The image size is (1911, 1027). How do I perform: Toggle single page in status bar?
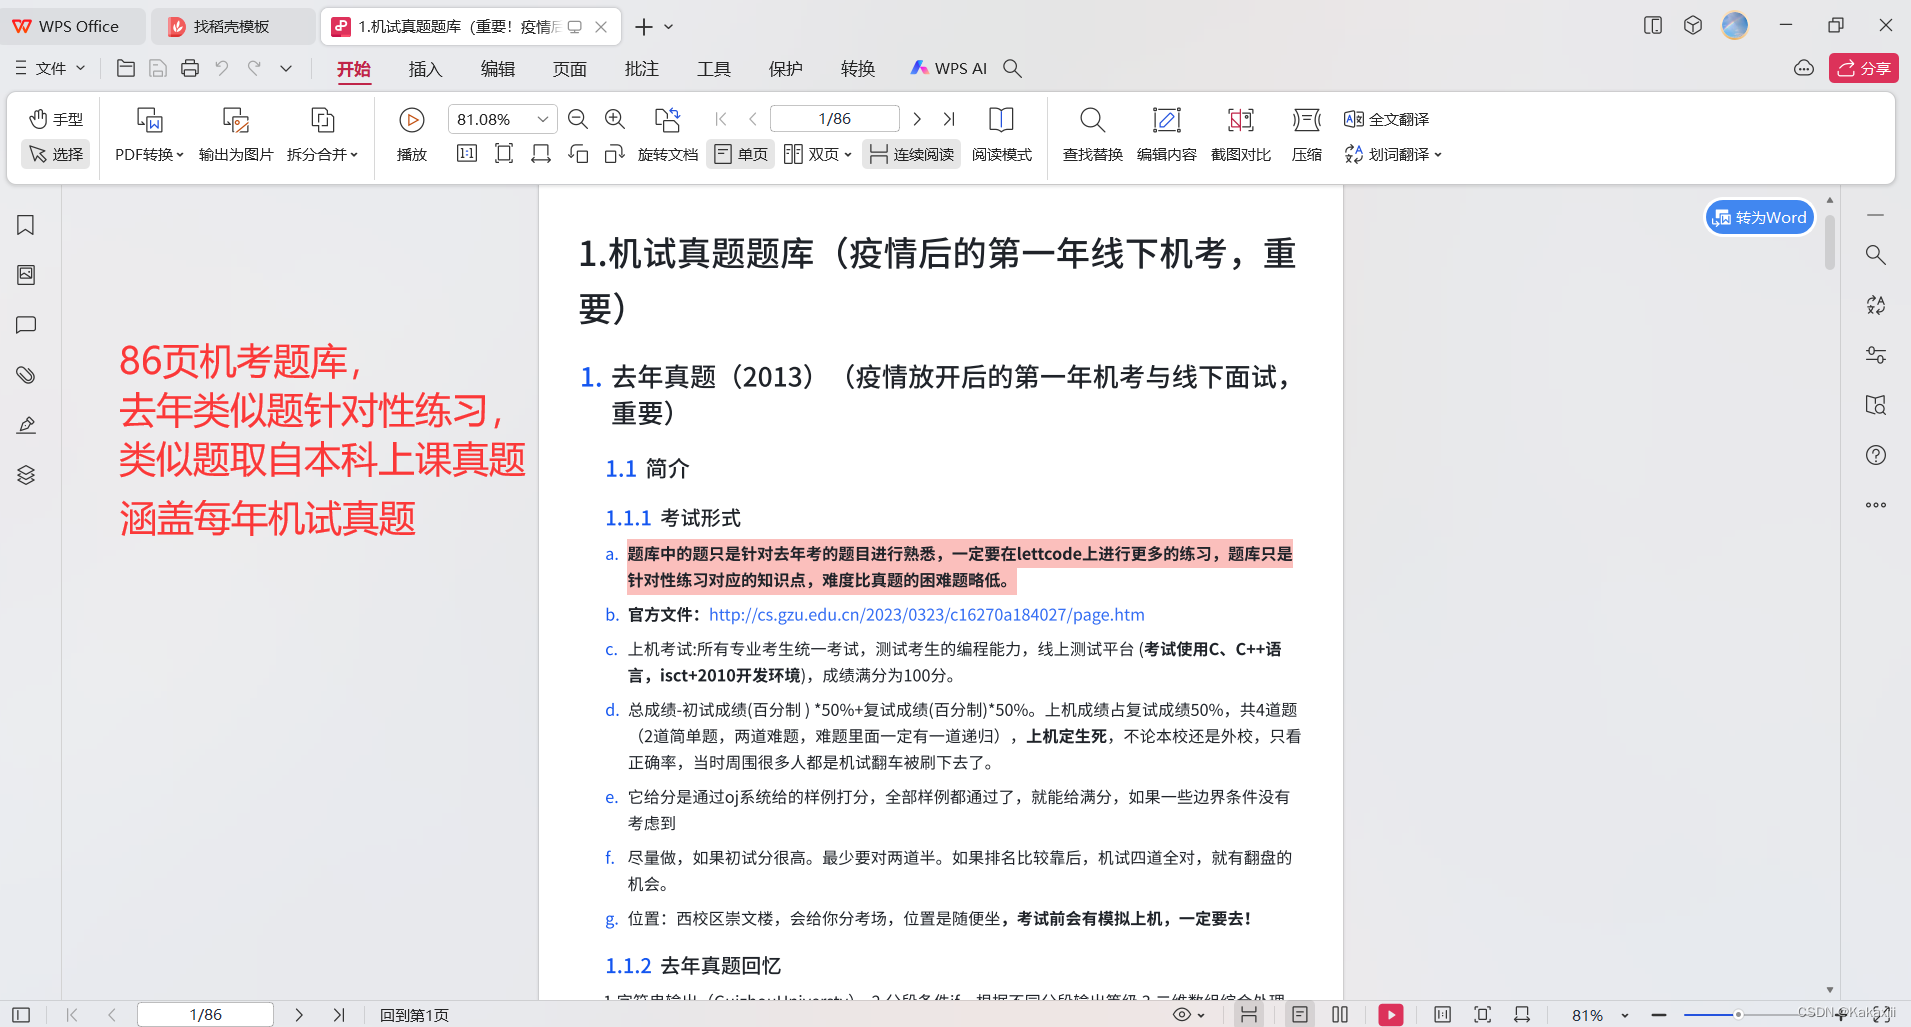(x=1299, y=1014)
